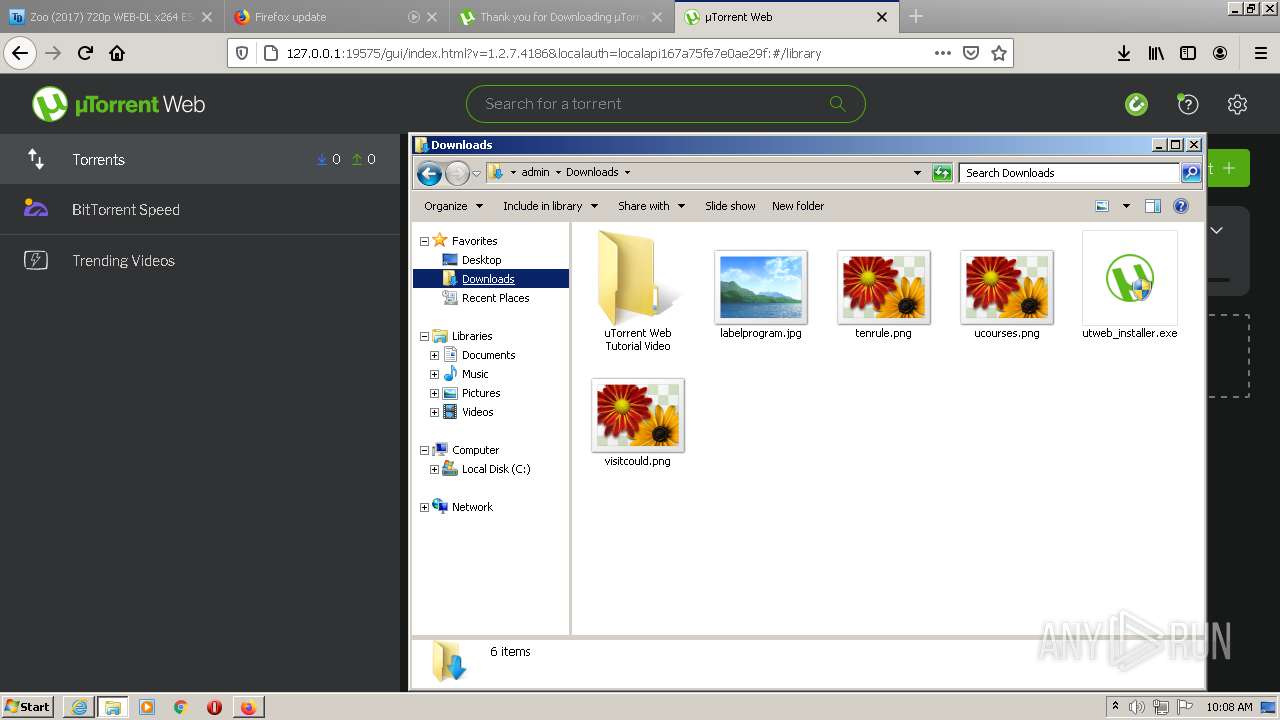Expand the Documents library node

pyautogui.click(x=434, y=355)
